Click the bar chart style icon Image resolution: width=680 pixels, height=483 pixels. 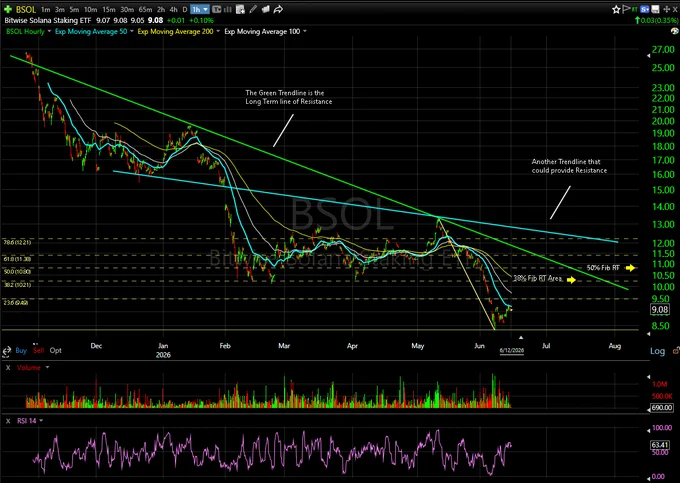(x=227, y=9)
